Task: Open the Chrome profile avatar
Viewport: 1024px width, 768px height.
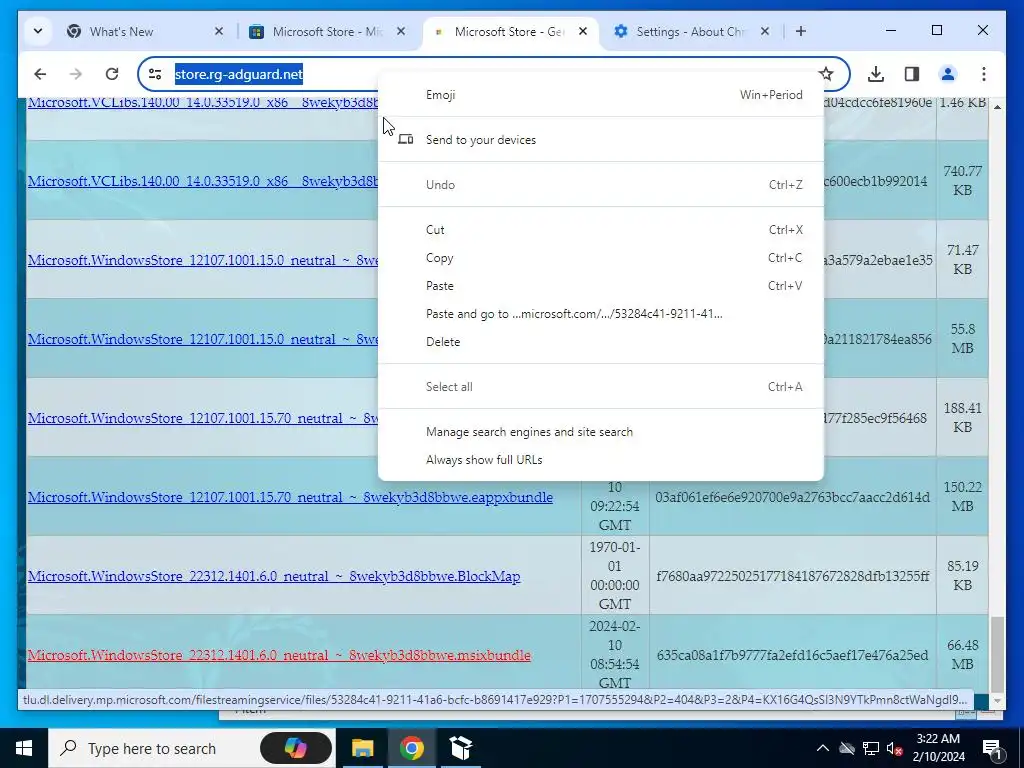Action: click(x=948, y=74)
